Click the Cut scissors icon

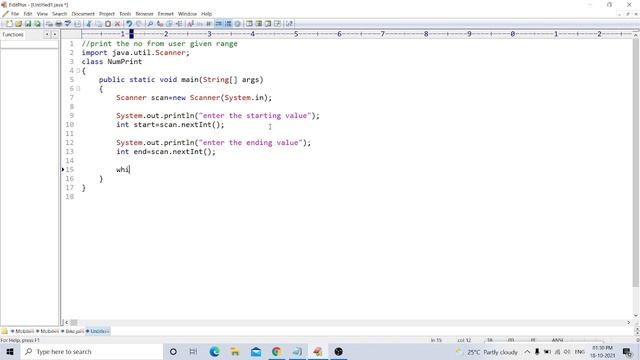(x=89, y=24)
